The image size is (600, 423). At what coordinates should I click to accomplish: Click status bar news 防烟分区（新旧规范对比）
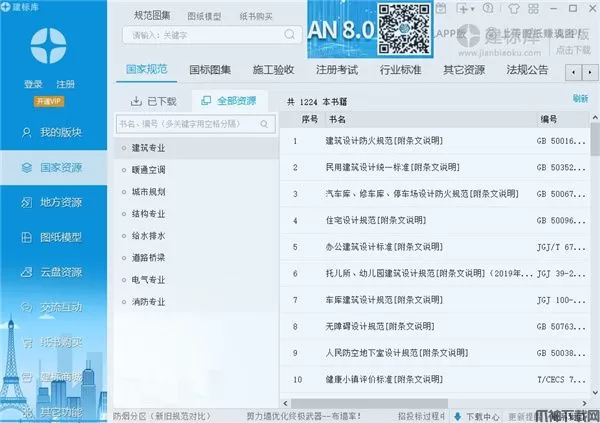pyautogui.click(x=162, y=416)
